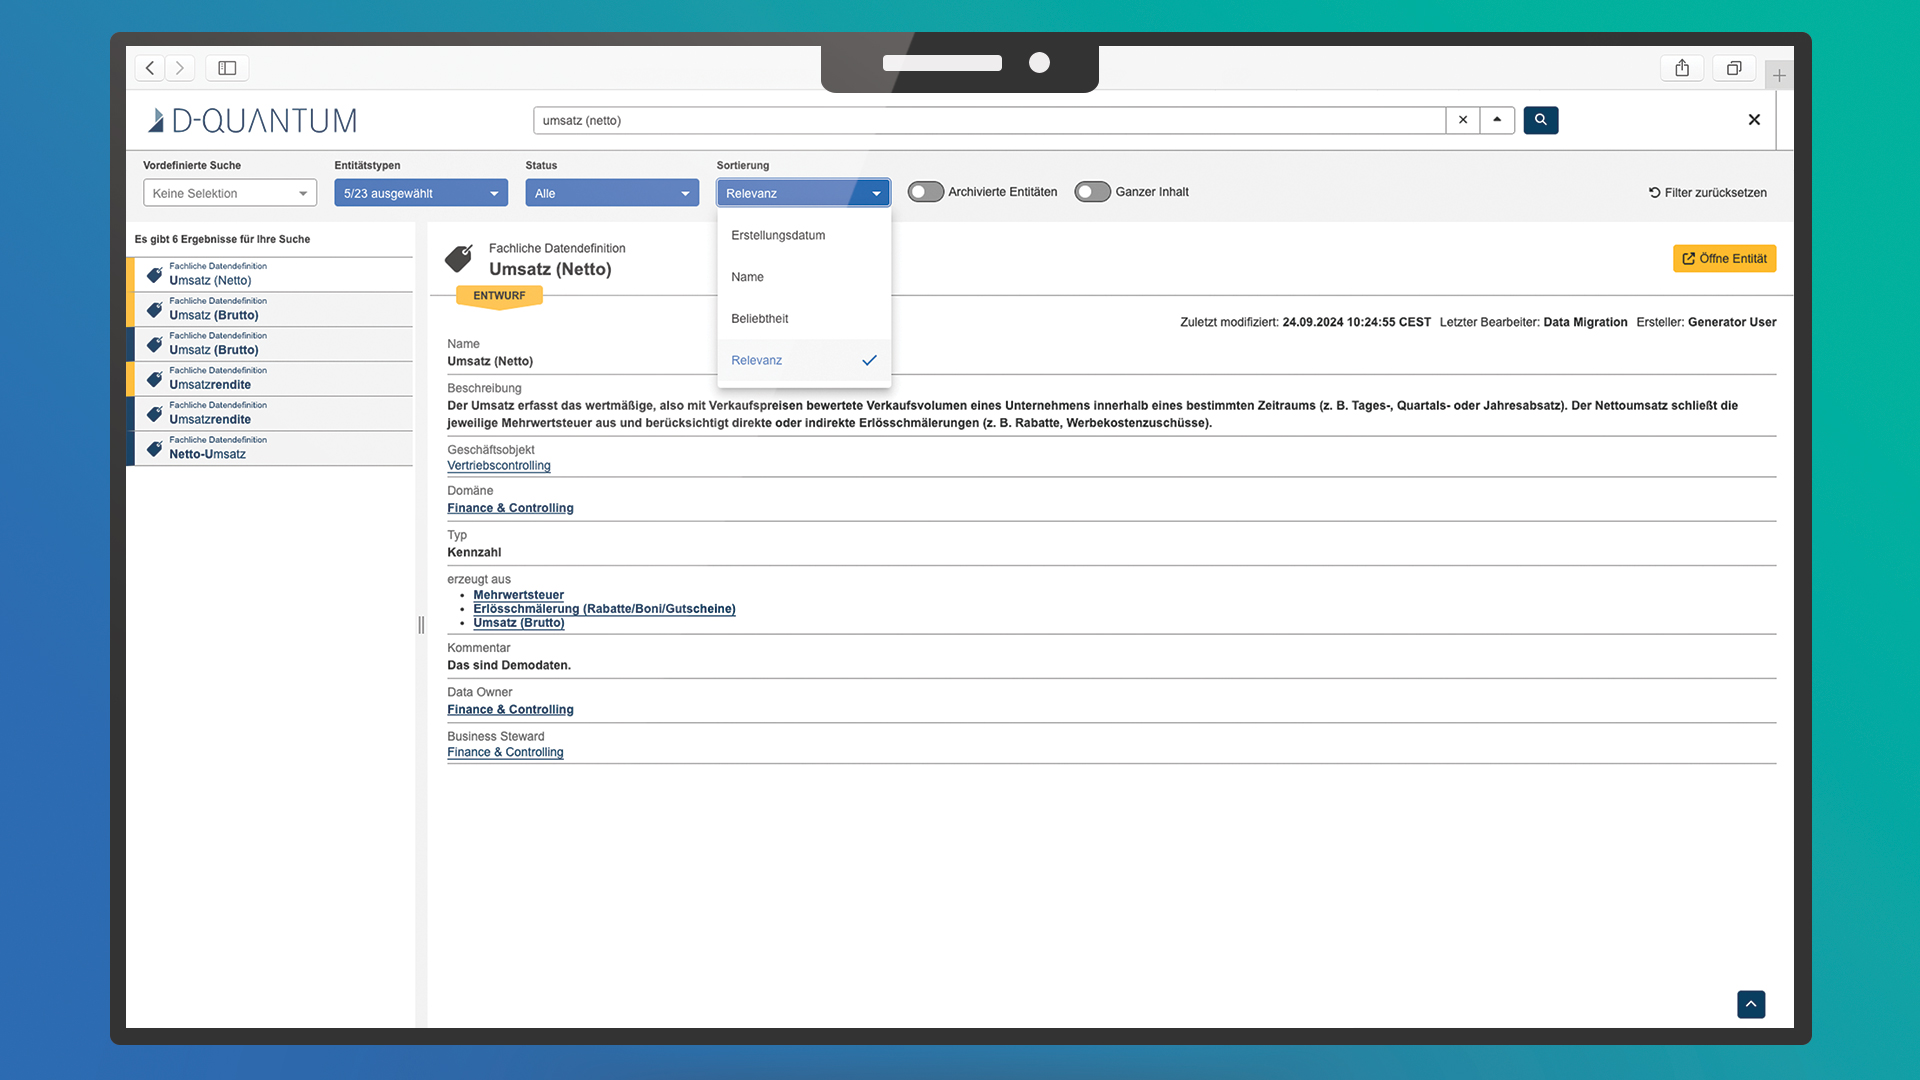Click the share icon in browser toolbar

click(1682, 68)
